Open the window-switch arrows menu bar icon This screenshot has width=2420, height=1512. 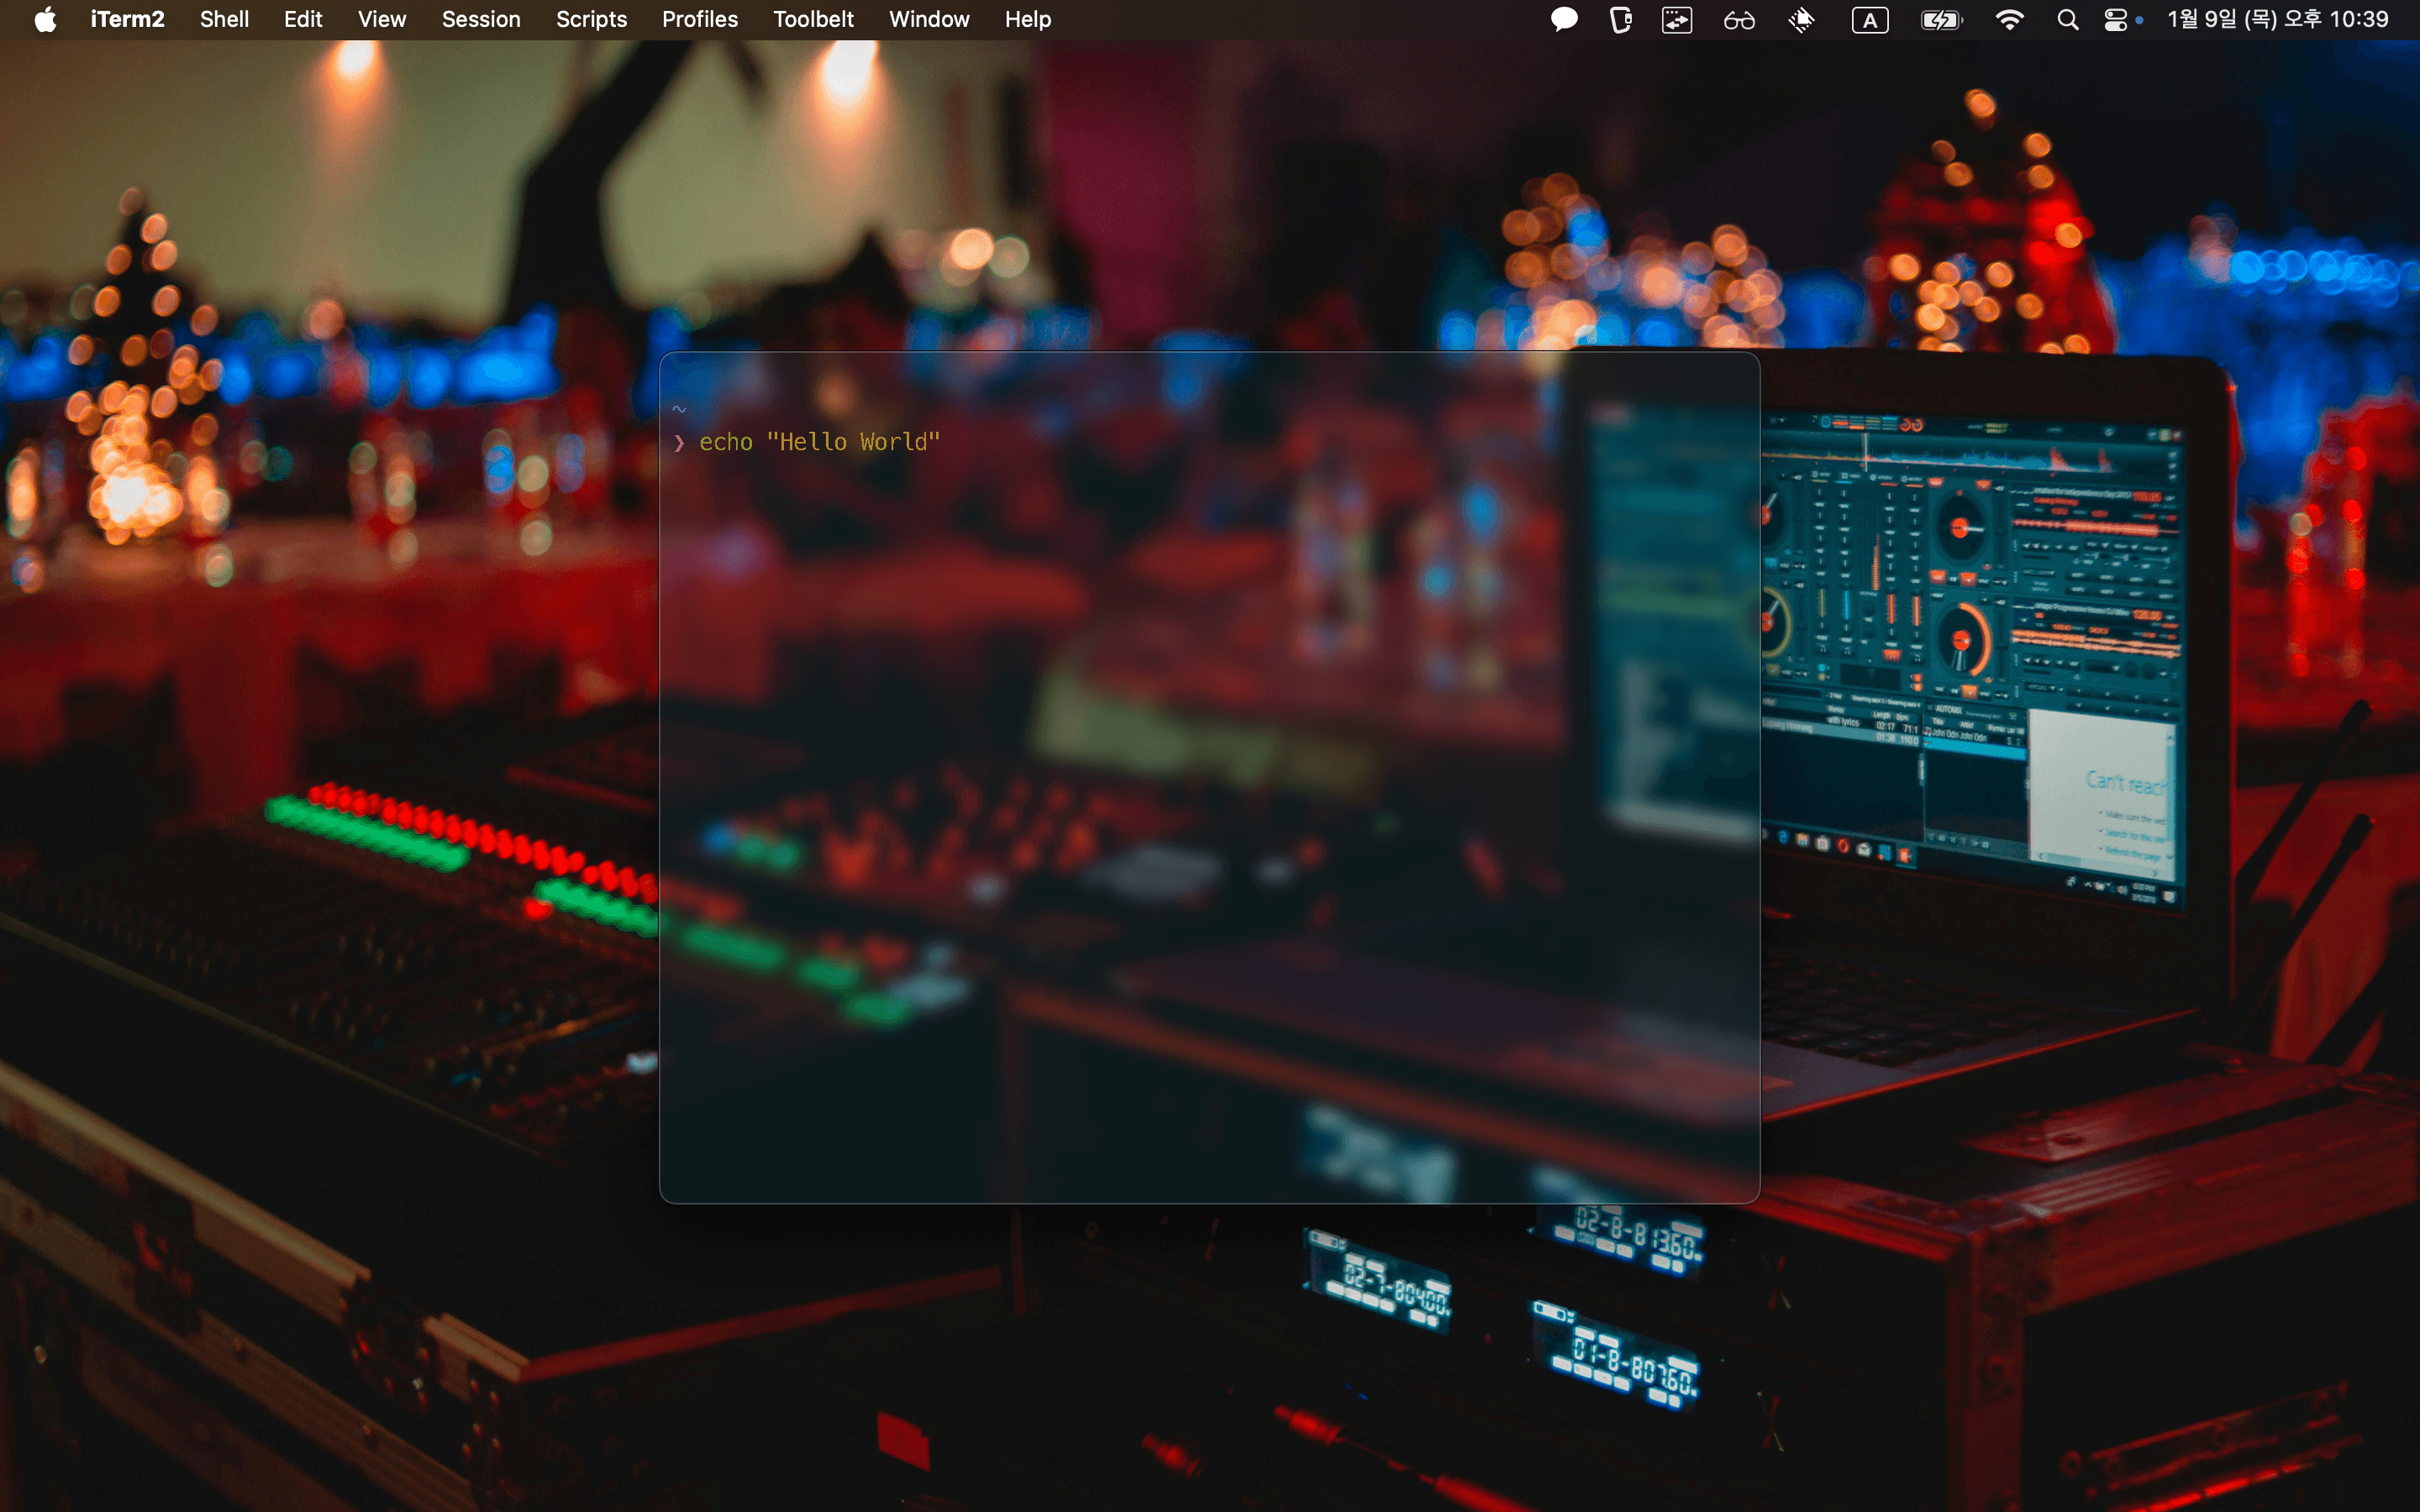pos(1677,20)
